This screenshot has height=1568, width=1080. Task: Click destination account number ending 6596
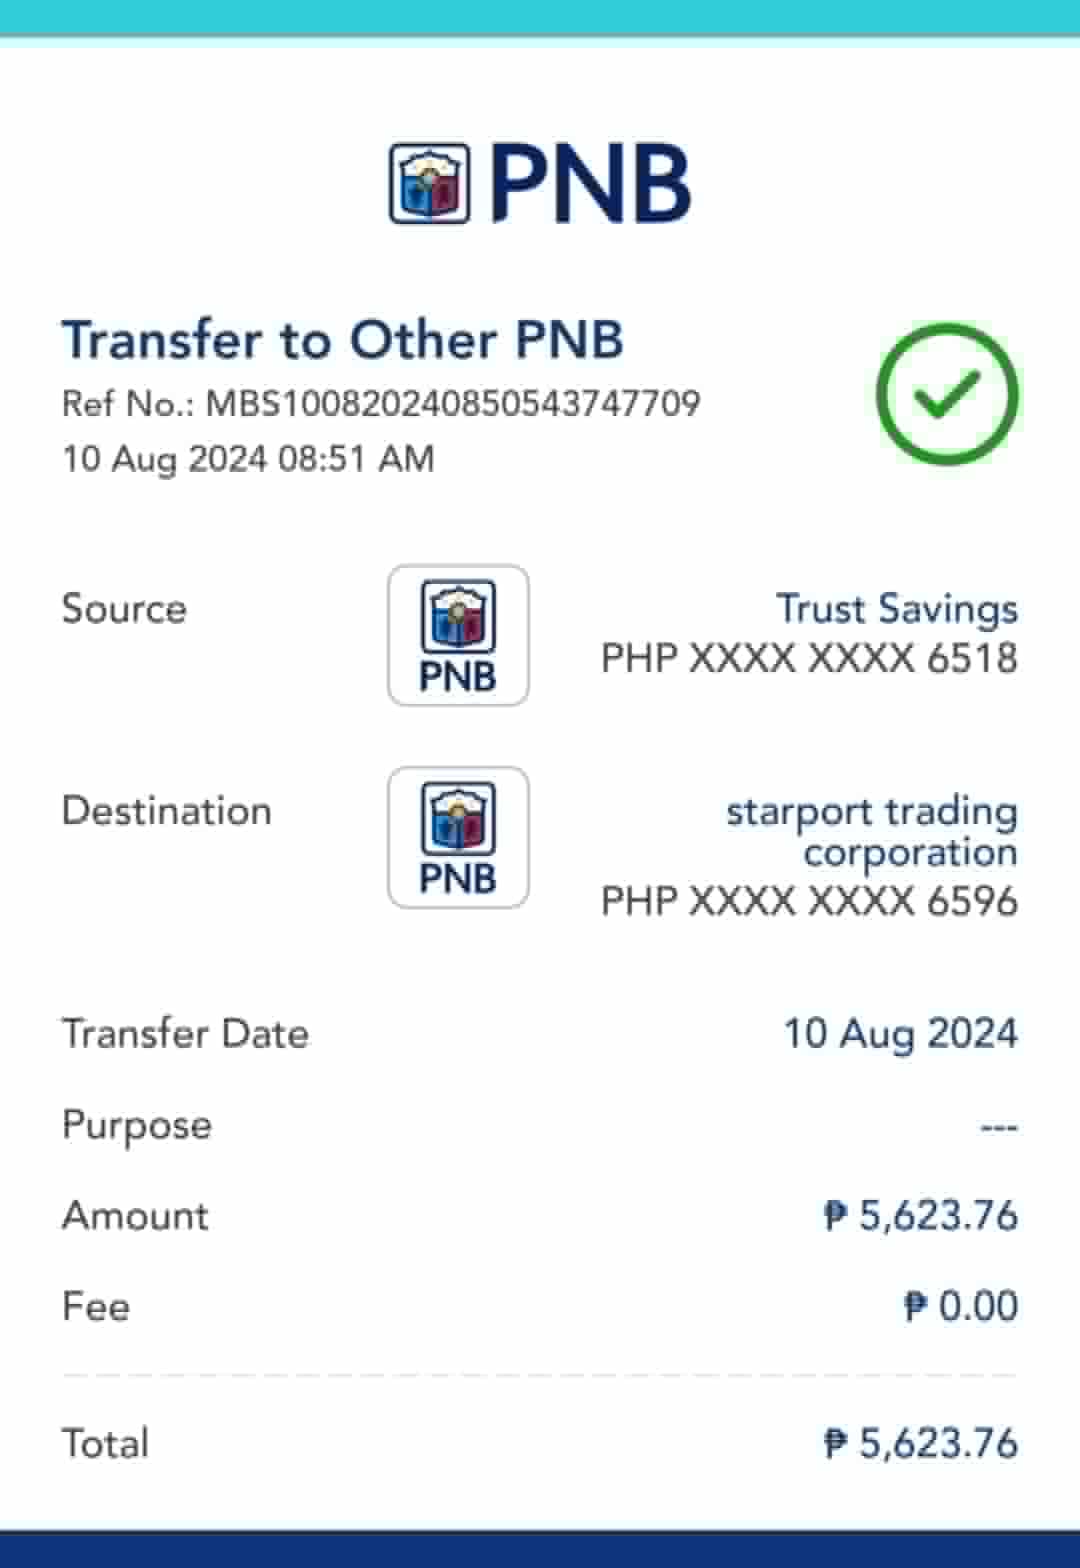pyautogui.click(x=808, y=901)
